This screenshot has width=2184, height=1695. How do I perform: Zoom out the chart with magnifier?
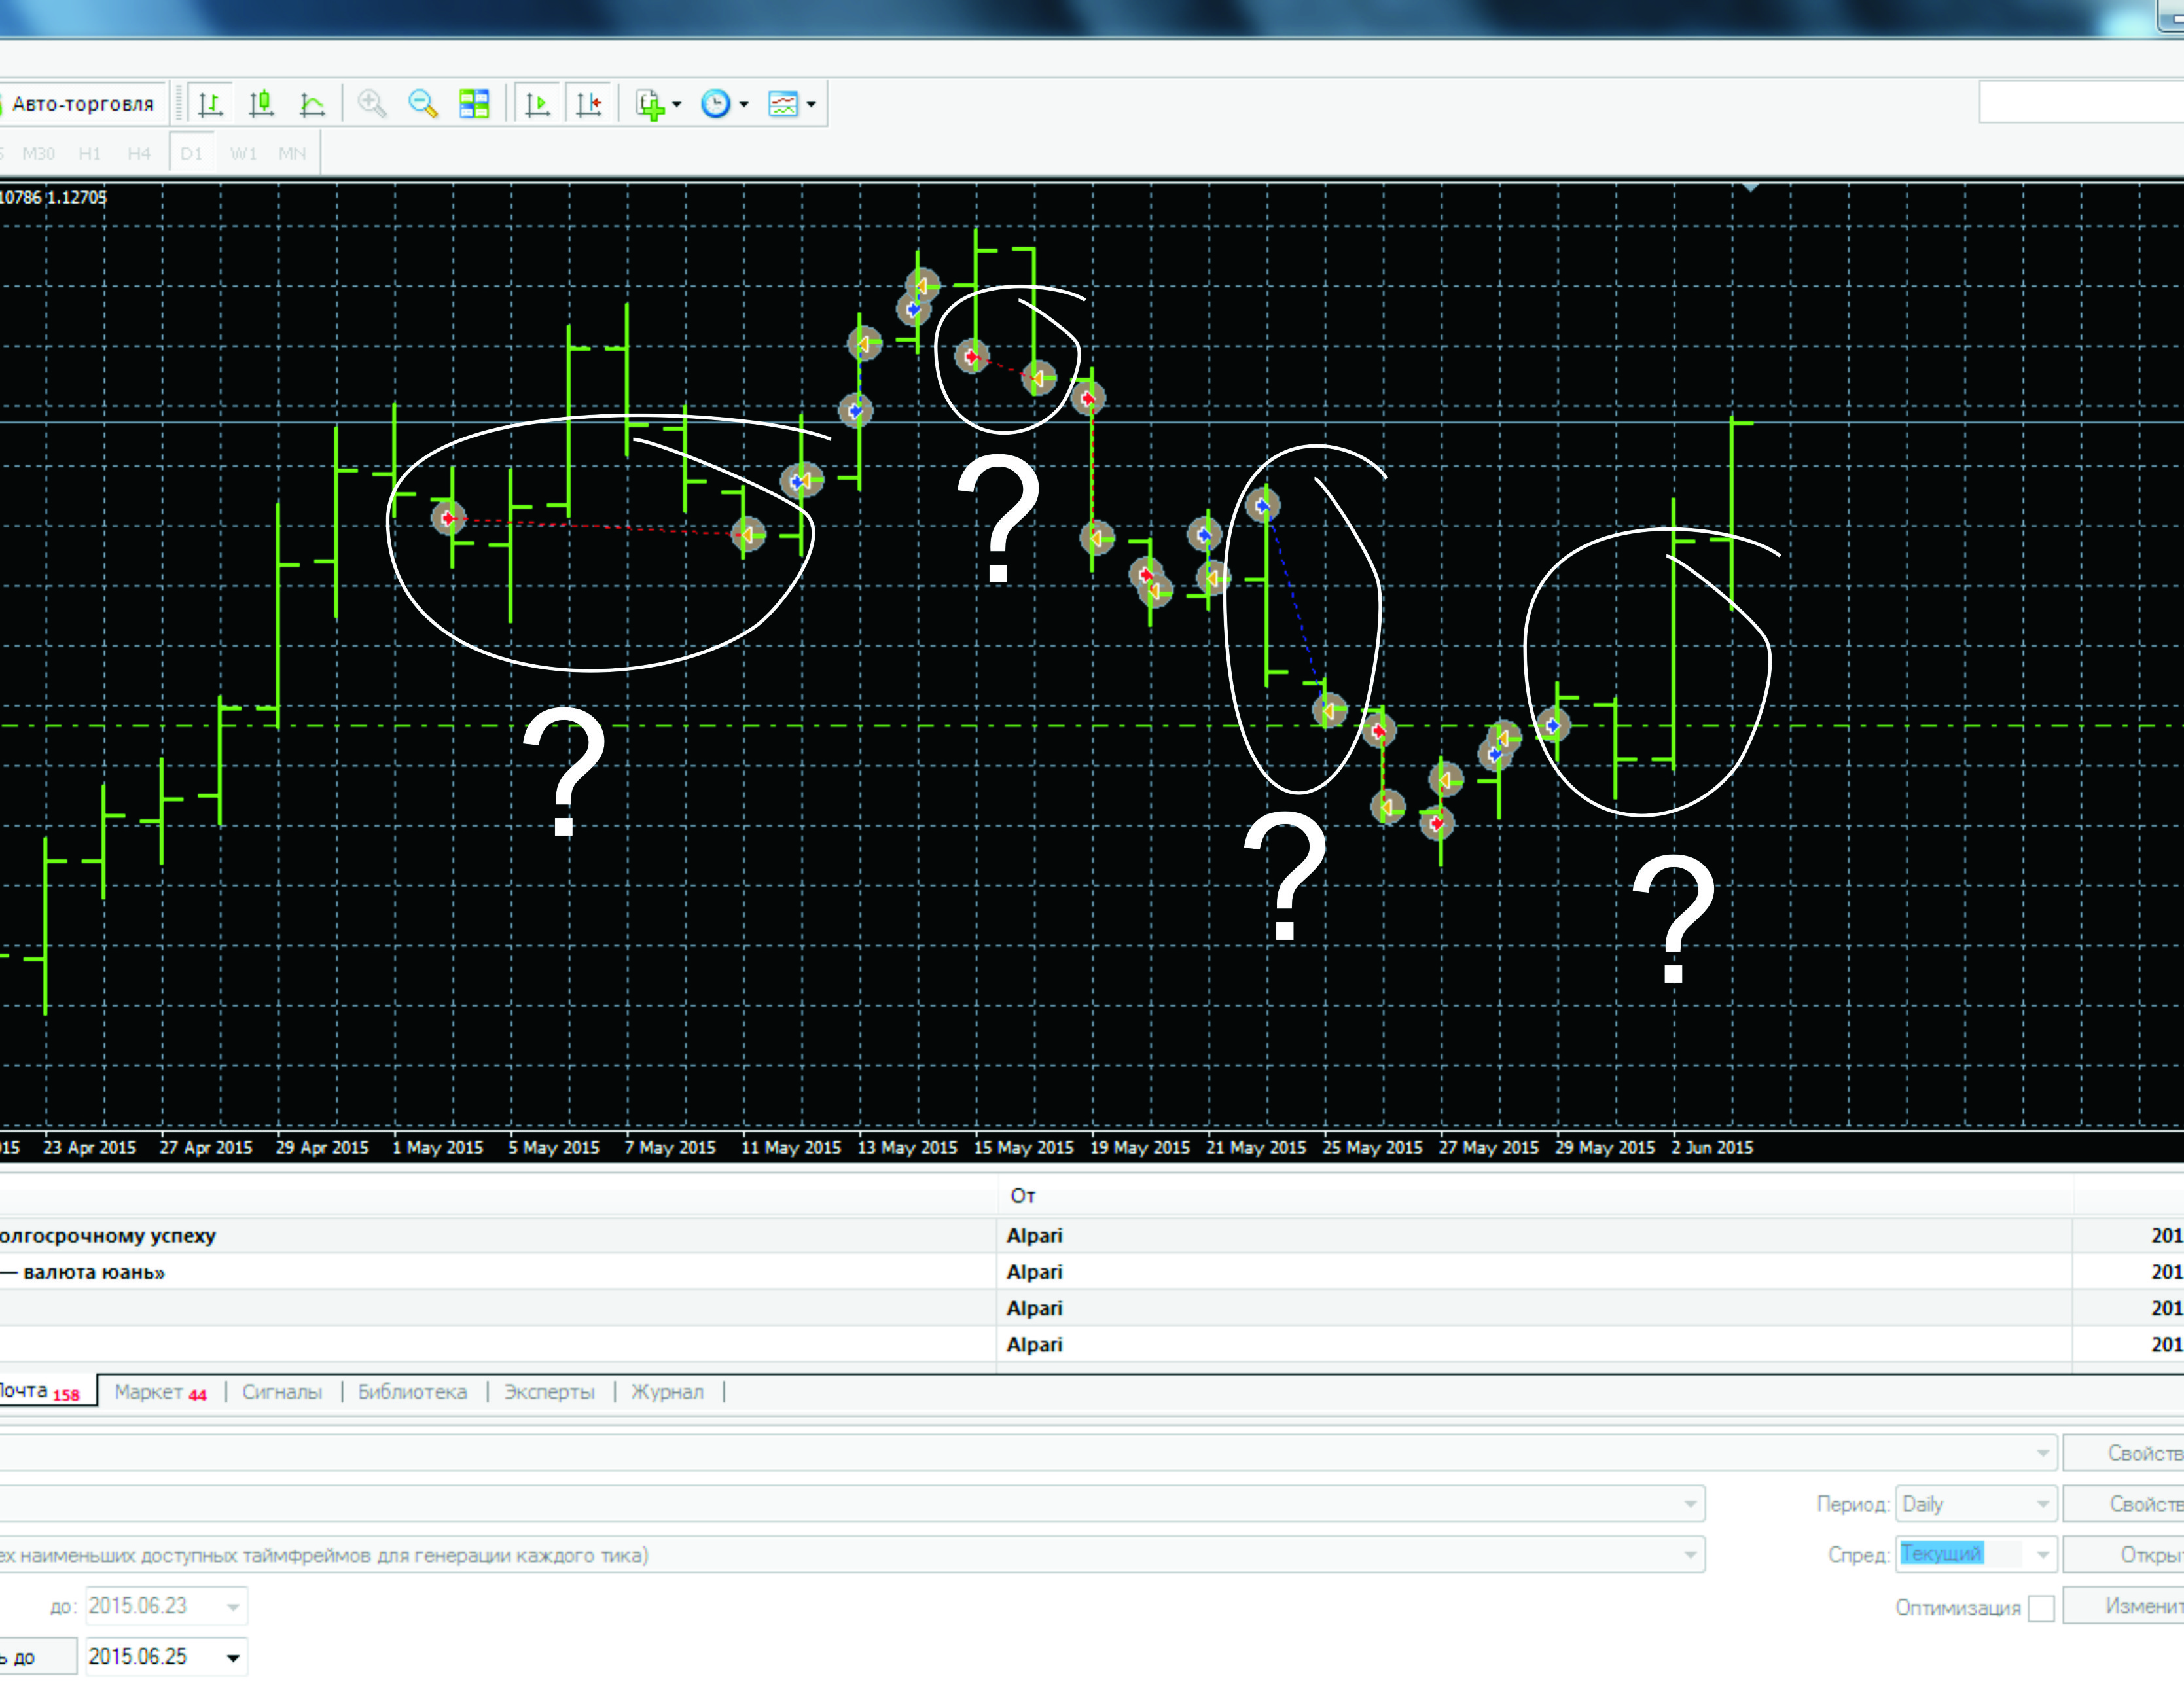(x=423, y=104)
